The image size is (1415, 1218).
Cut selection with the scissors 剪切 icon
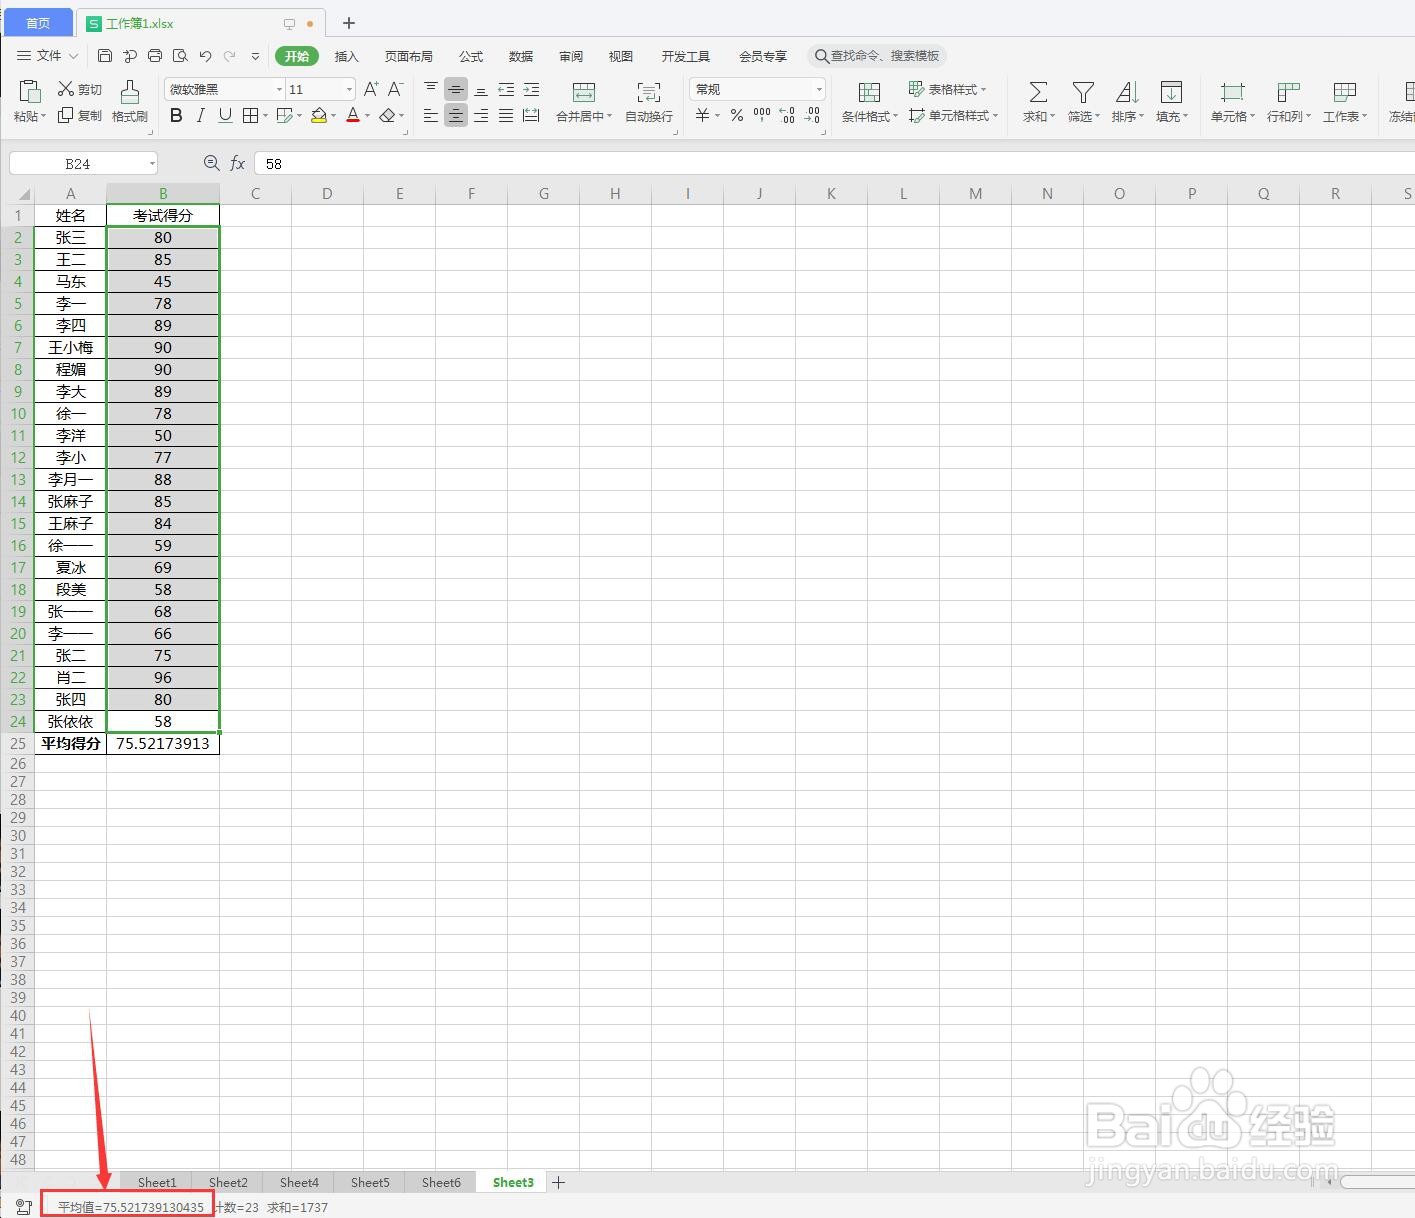click(66, 89)
